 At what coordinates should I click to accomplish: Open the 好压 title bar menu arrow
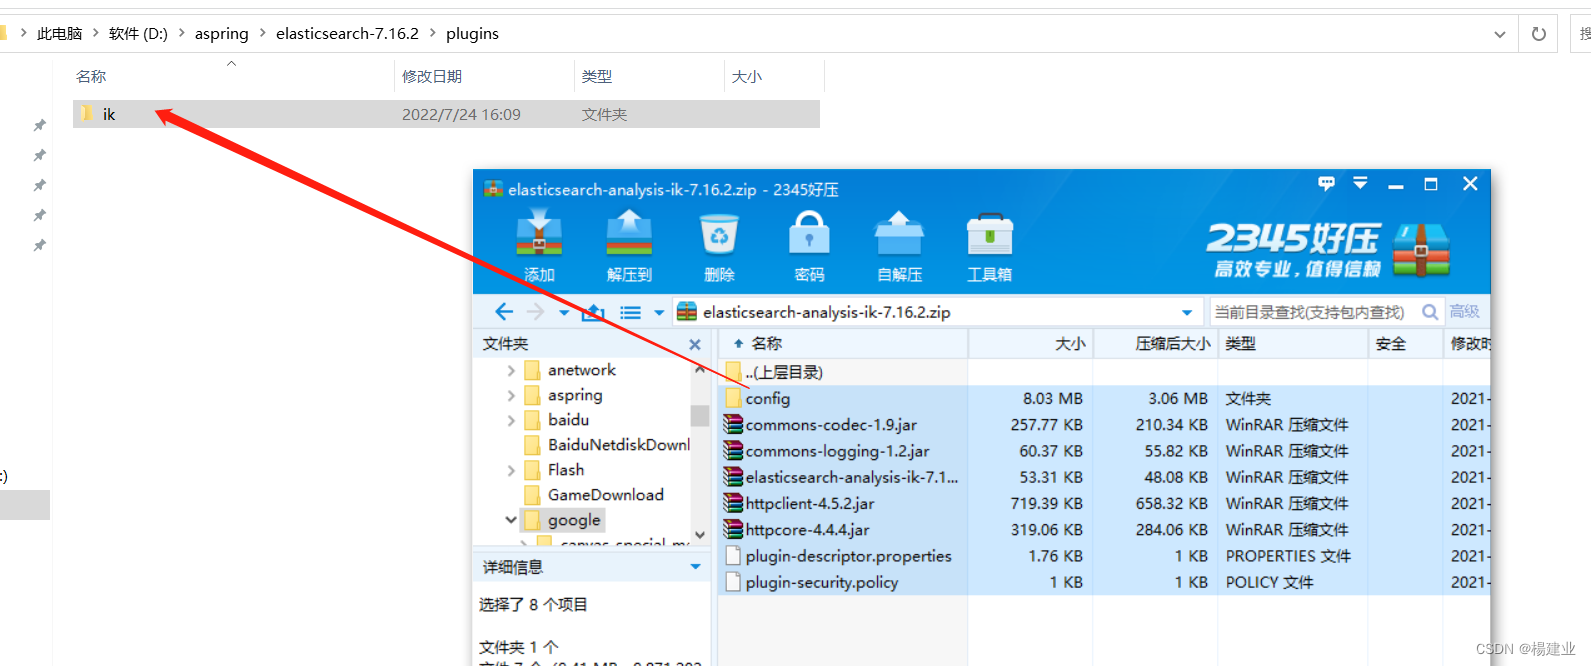click(x=1360, y=183)
